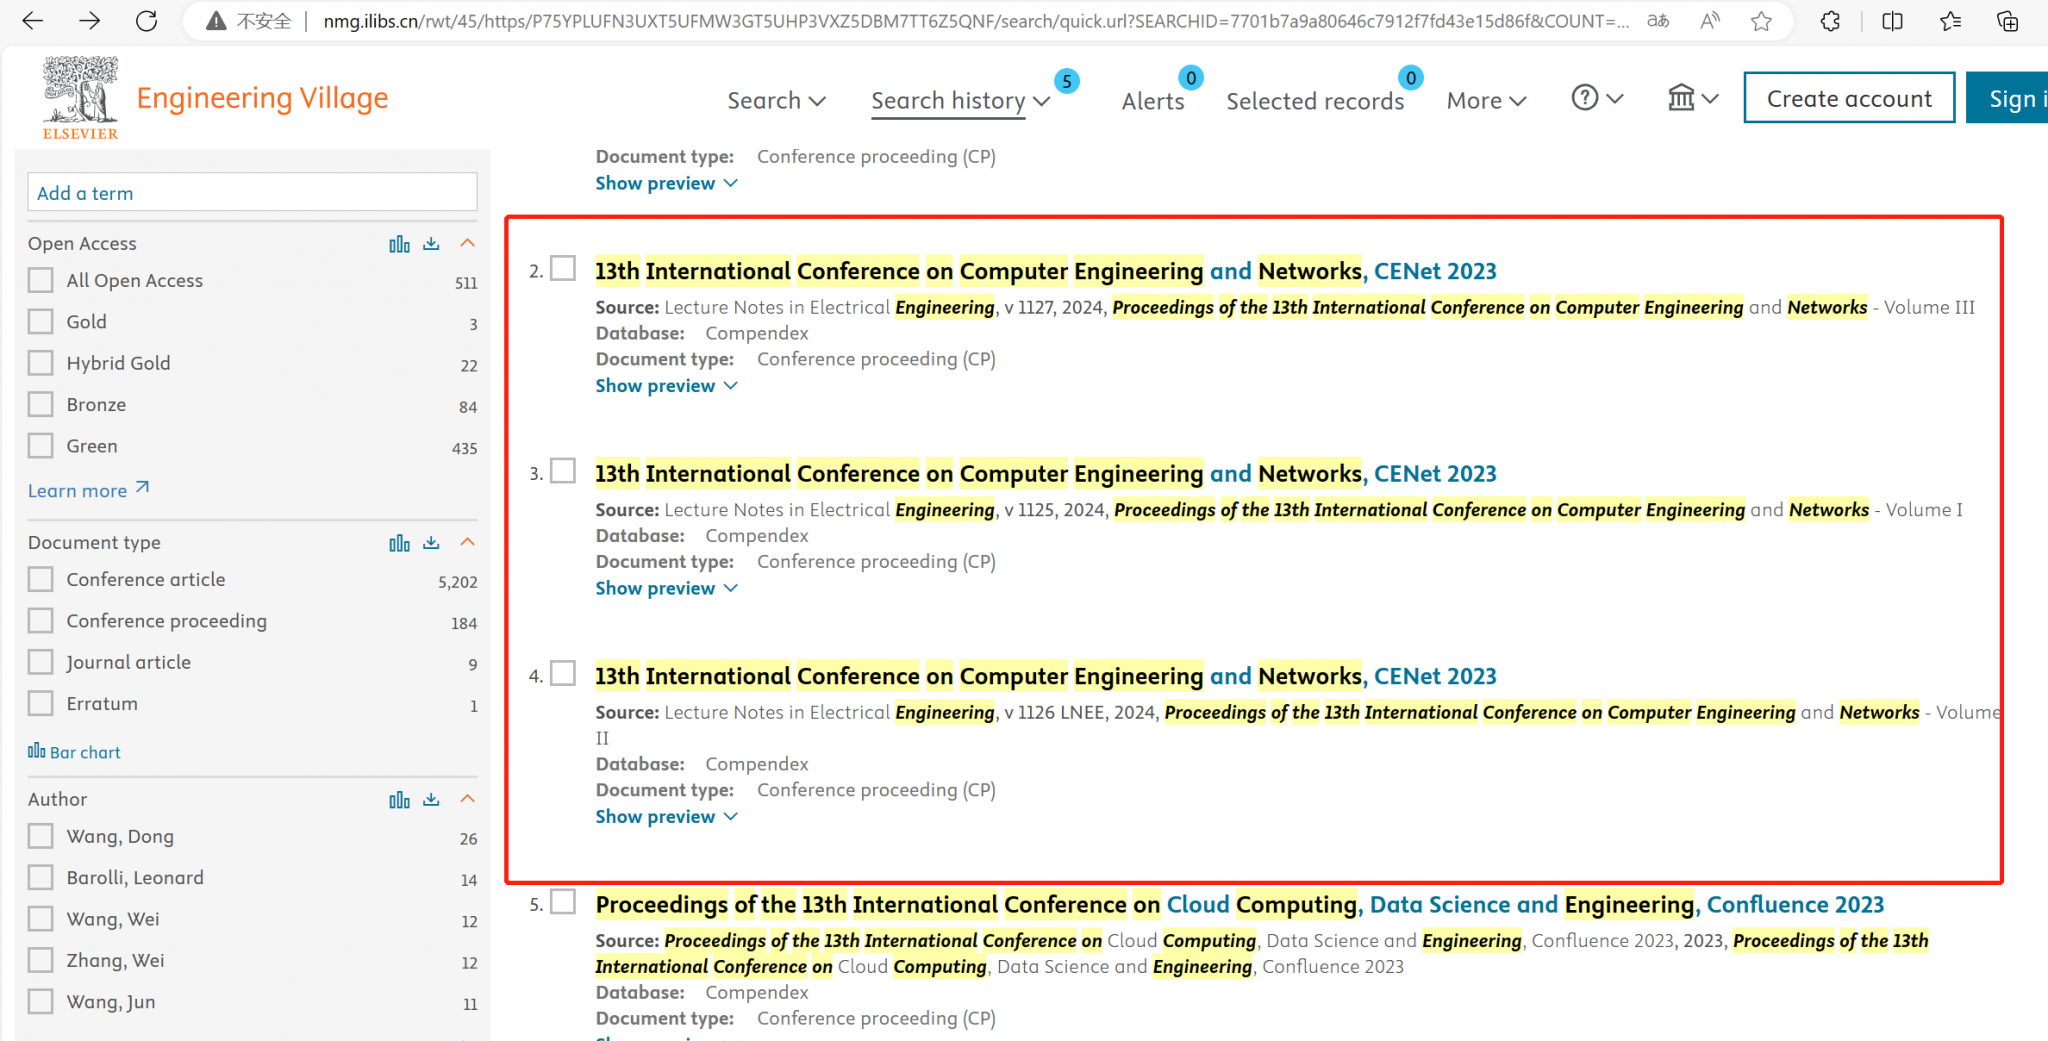Check the Hybrid Gold checkbox
The image size is (2048, 1041).
coord(40,362)
